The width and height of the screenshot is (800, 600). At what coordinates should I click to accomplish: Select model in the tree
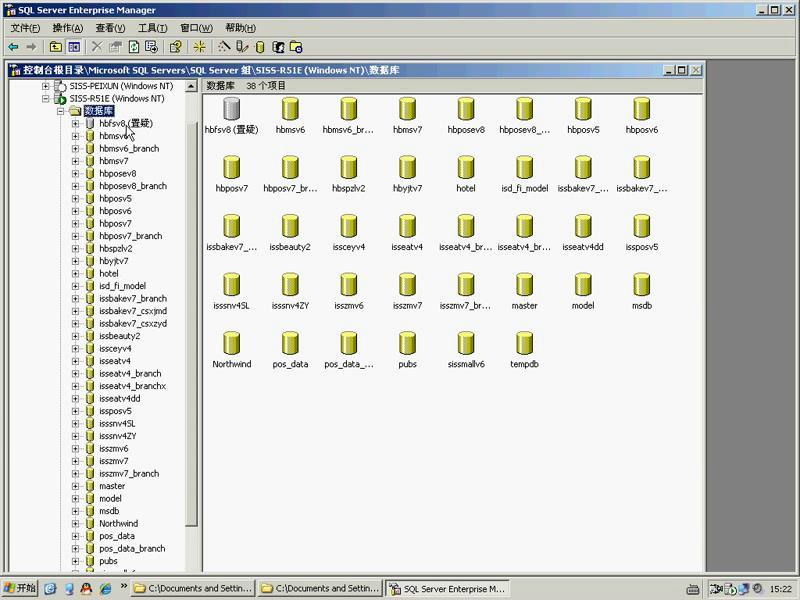[x=110, y=498]
